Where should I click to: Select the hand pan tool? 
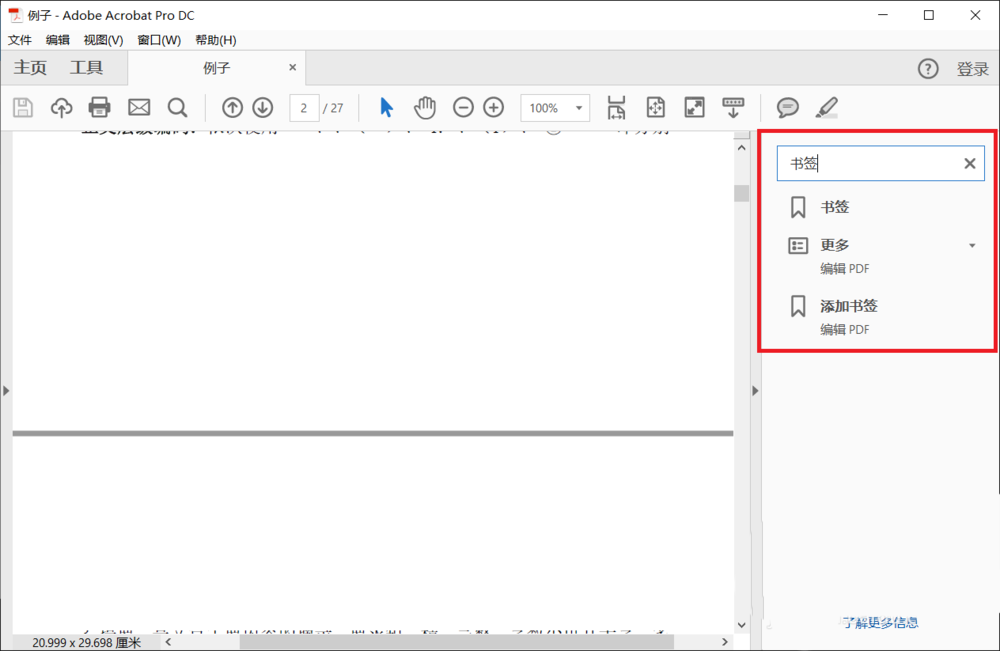point(425,108)
